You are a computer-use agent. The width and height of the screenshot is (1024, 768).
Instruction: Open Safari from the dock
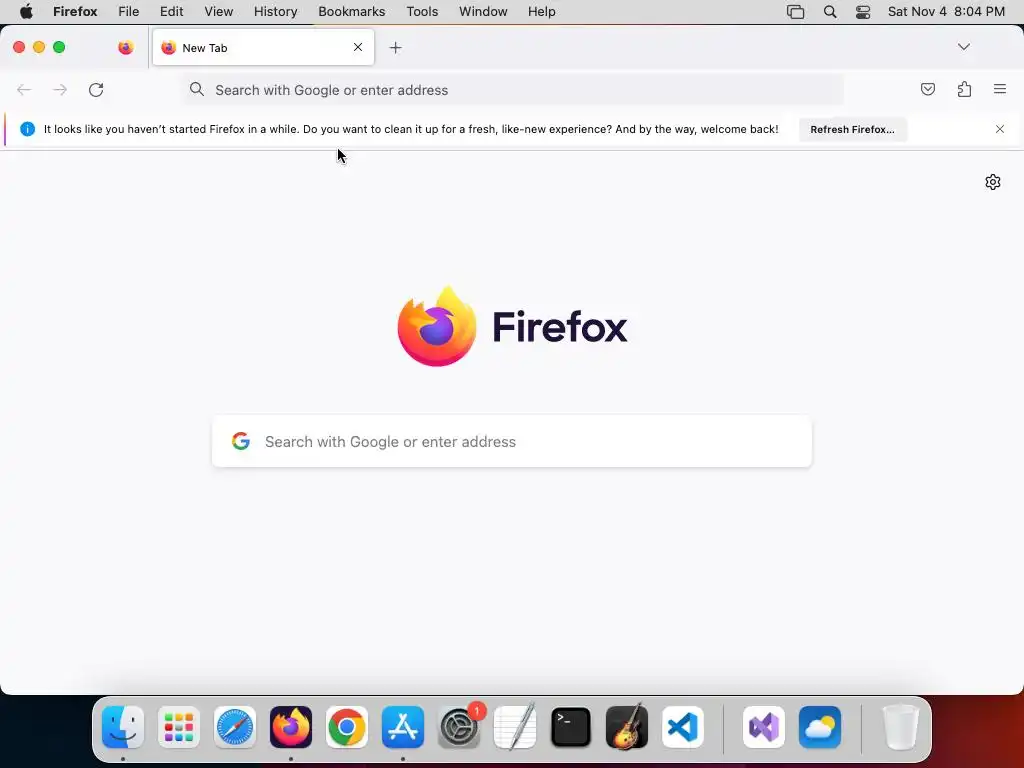[x=235, y=727]
